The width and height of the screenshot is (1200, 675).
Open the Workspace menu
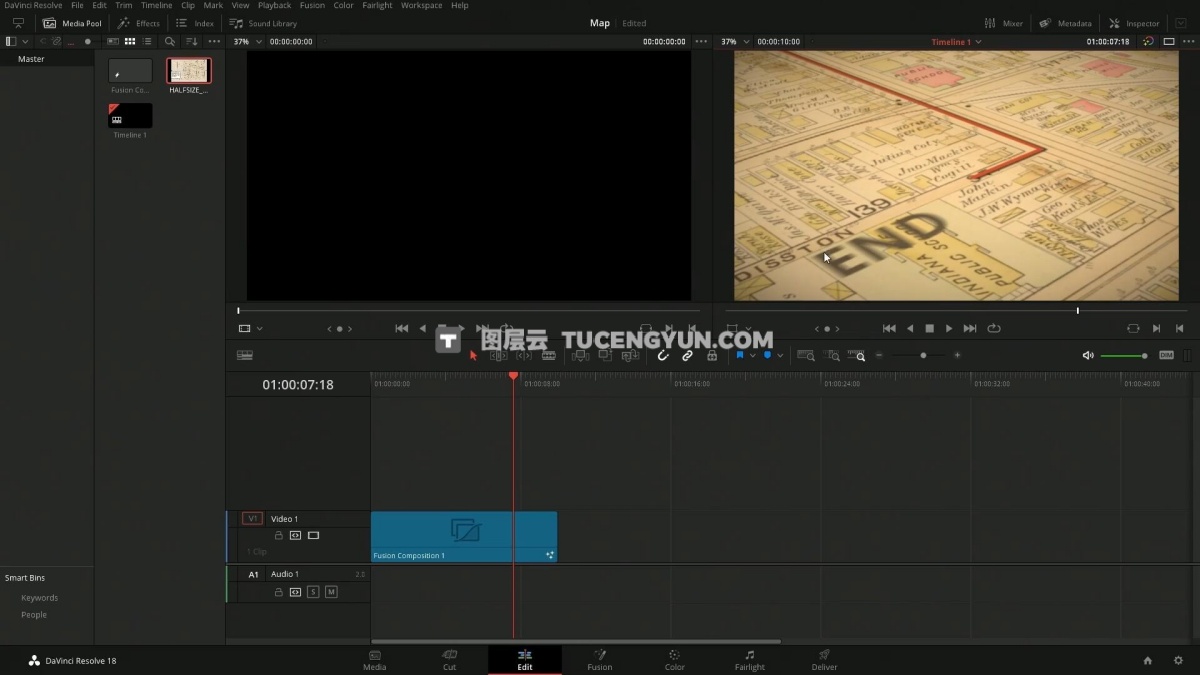[x=421, y=5]
